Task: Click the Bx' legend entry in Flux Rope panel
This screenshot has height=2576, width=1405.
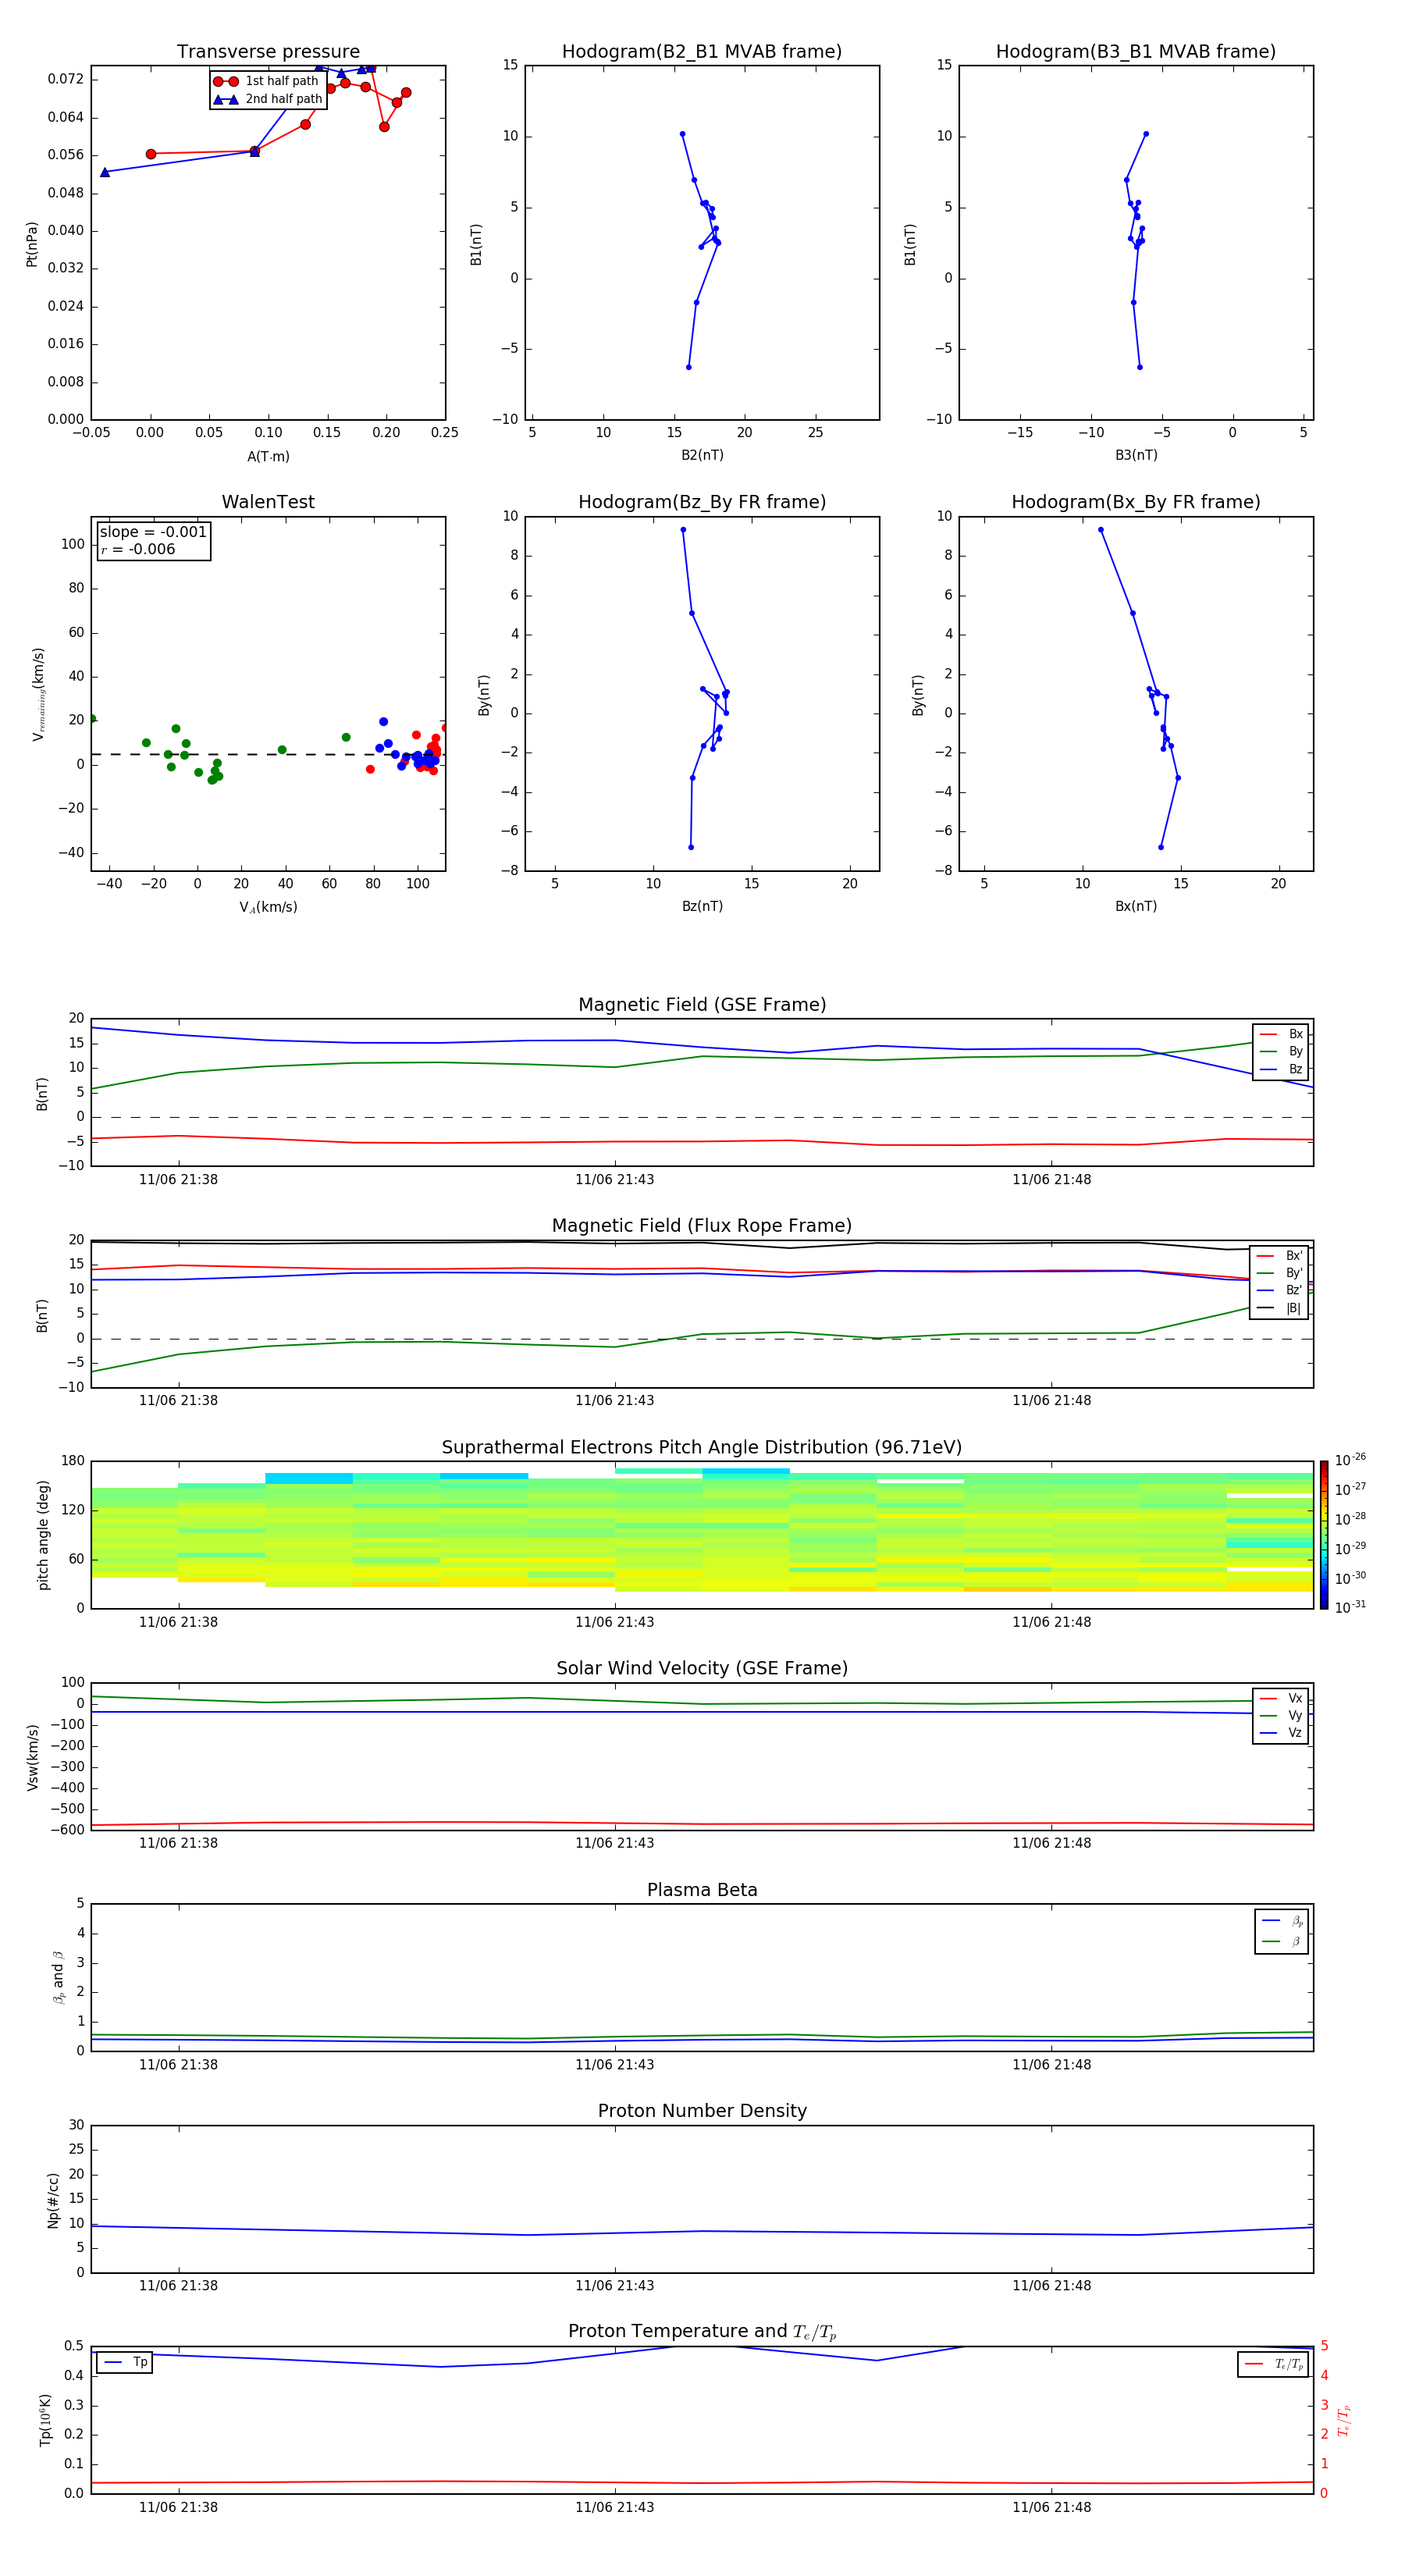Action: pos(1279,1256)
